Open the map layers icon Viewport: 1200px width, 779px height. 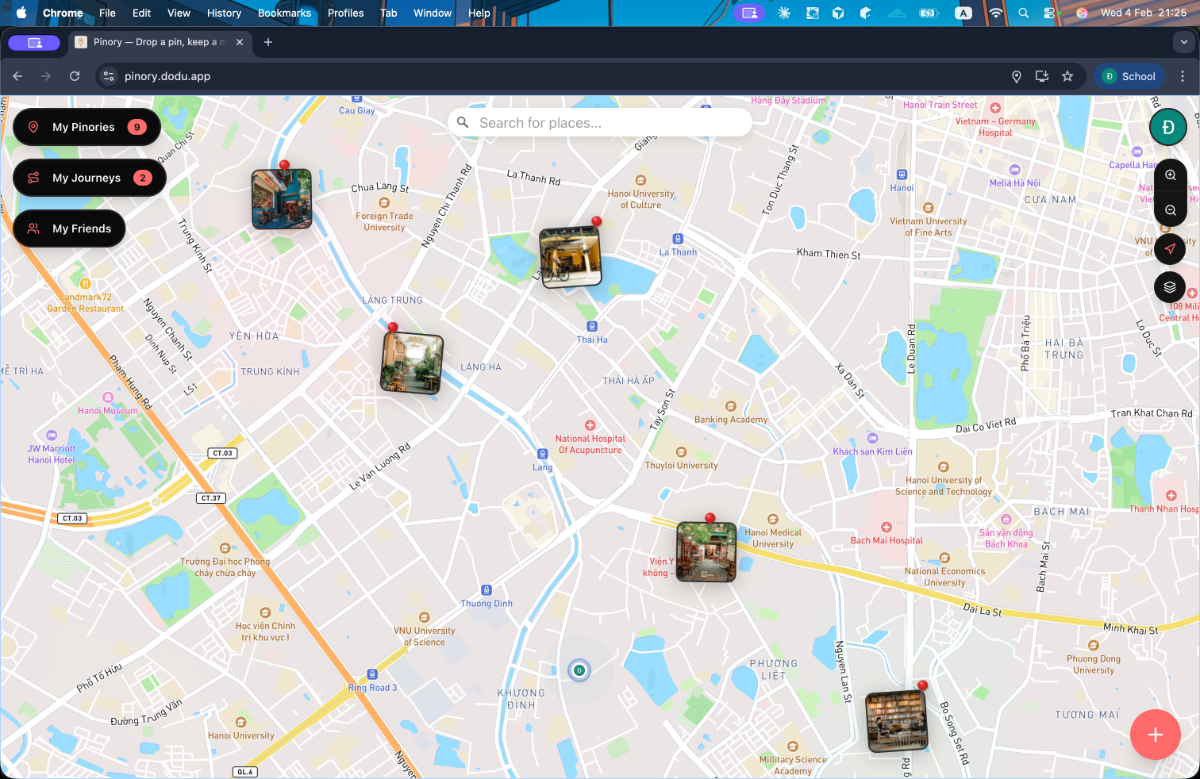tap(1170, 287)
